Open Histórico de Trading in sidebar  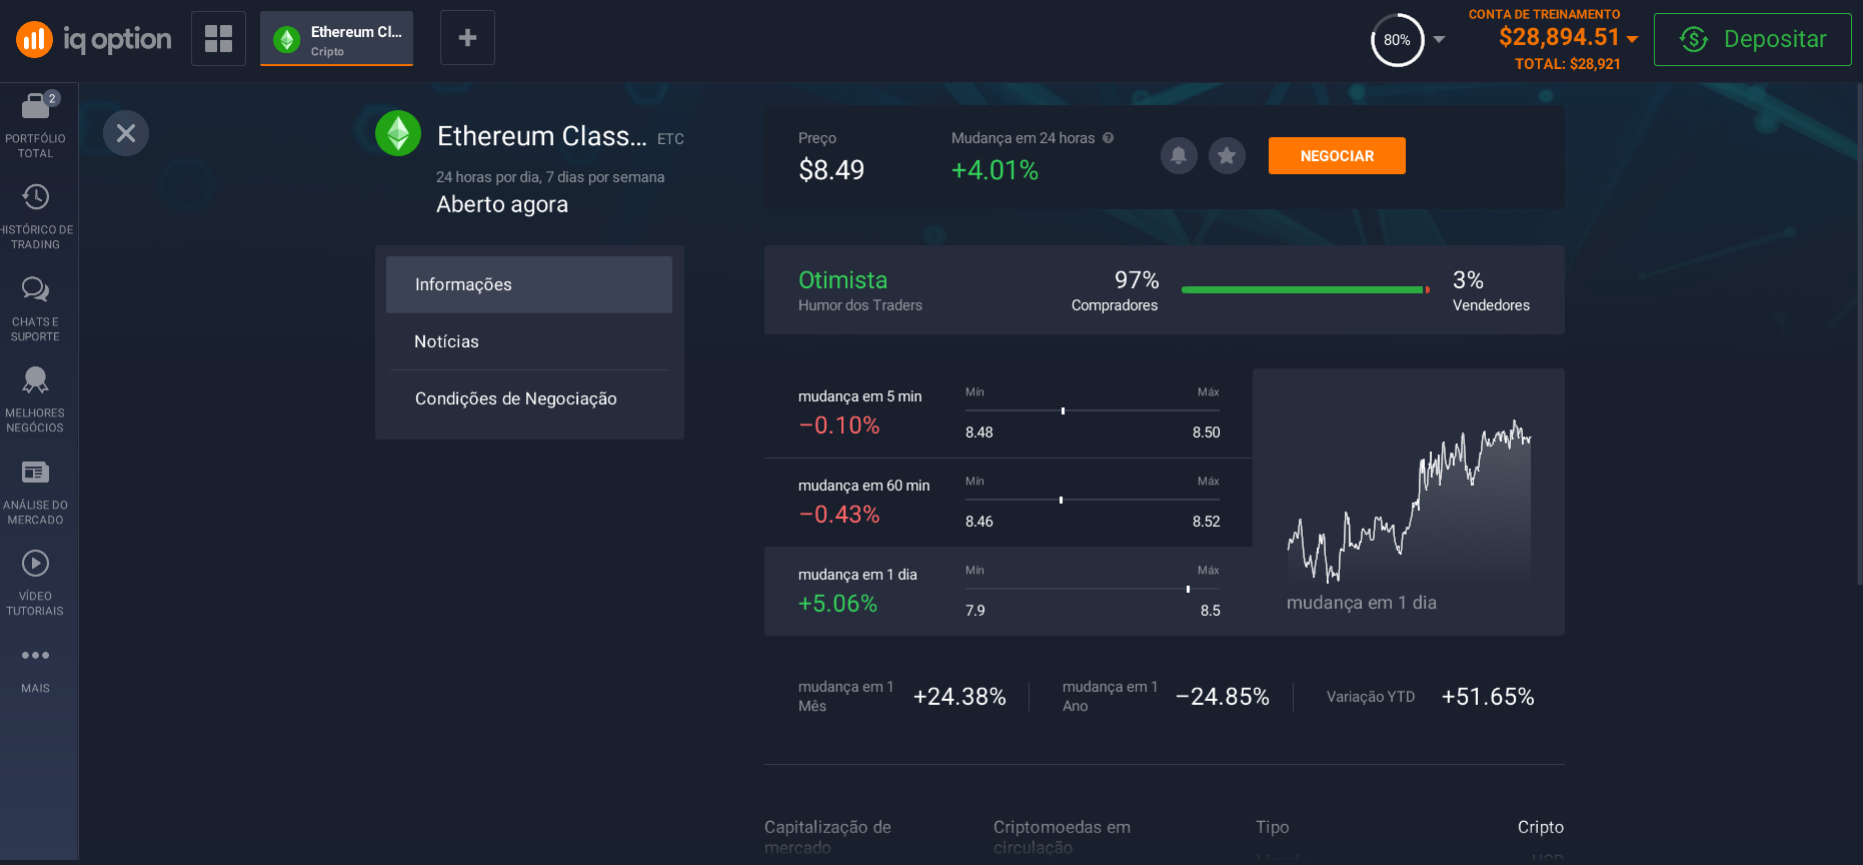click(x=35, y=217)
